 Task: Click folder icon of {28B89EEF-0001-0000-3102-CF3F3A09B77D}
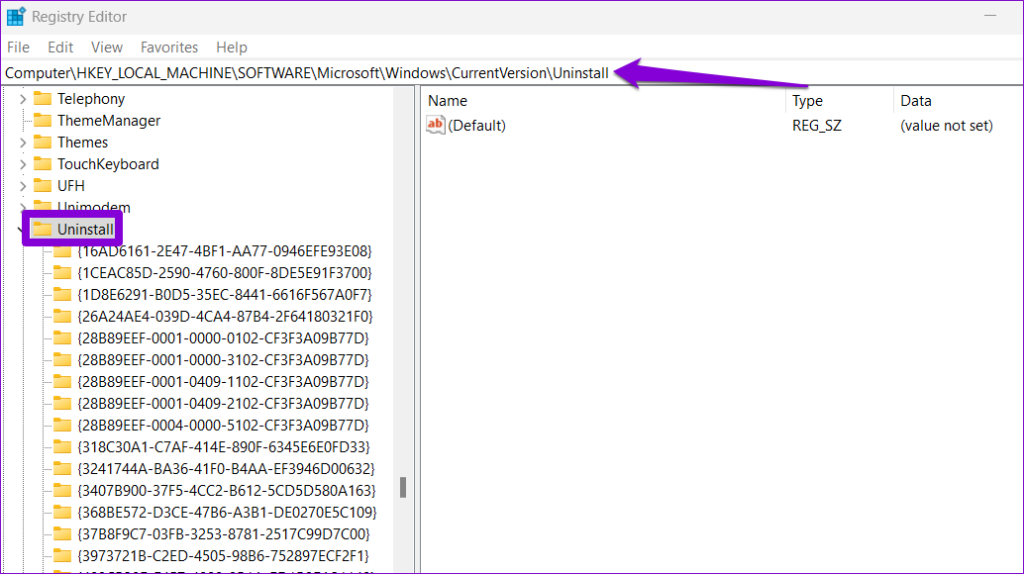point(62,359)
